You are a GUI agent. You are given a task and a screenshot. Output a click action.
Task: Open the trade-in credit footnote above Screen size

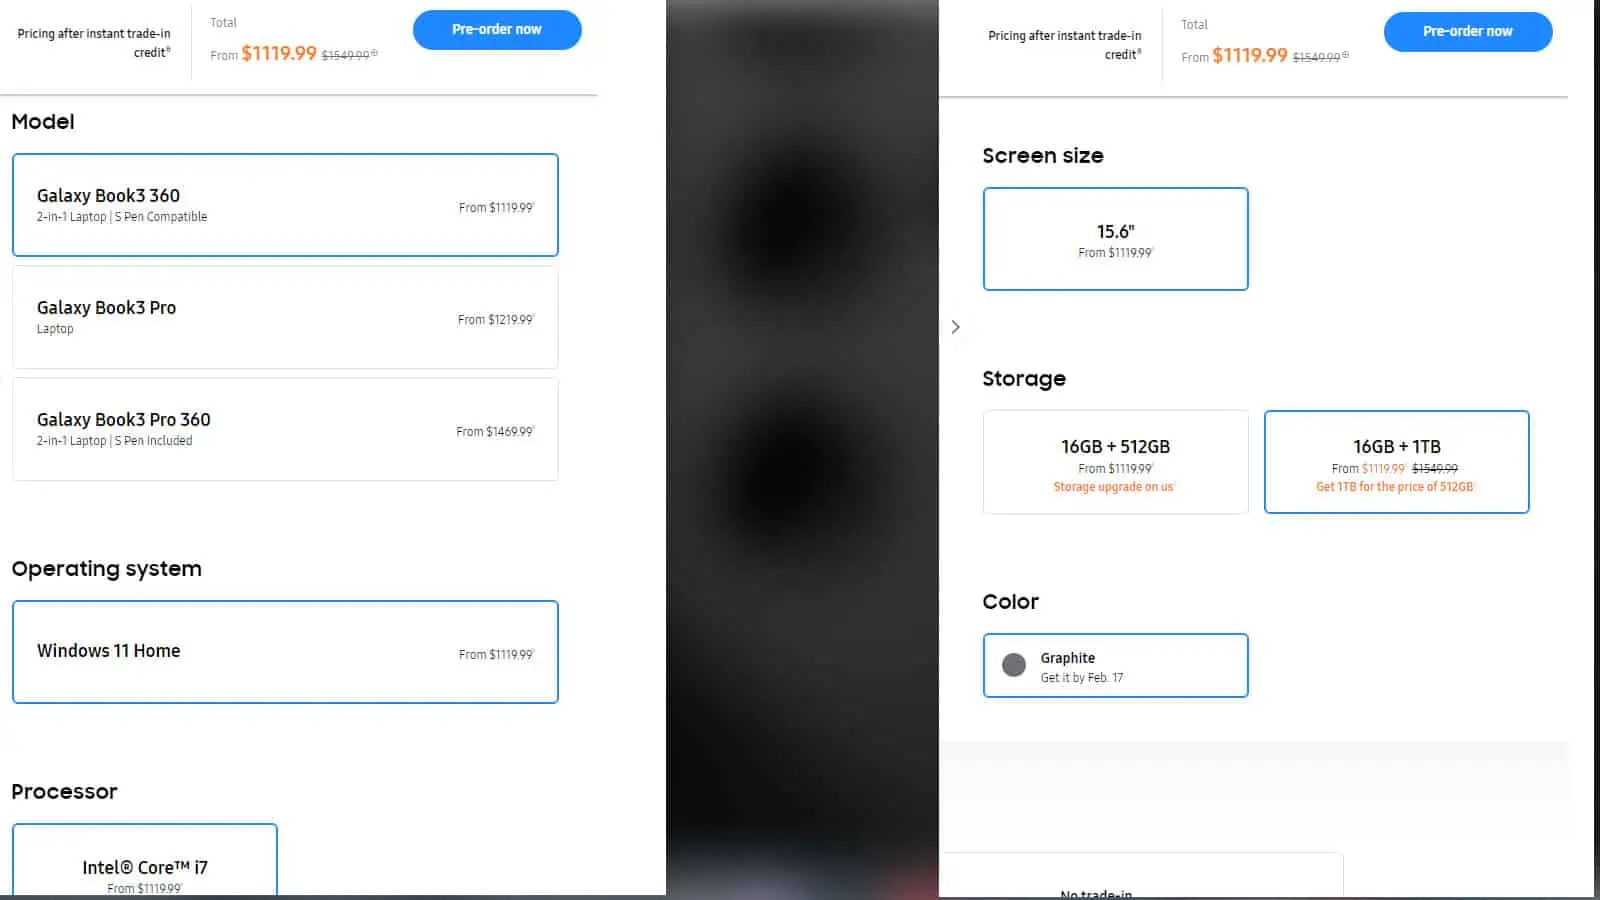coord(1139,51)
